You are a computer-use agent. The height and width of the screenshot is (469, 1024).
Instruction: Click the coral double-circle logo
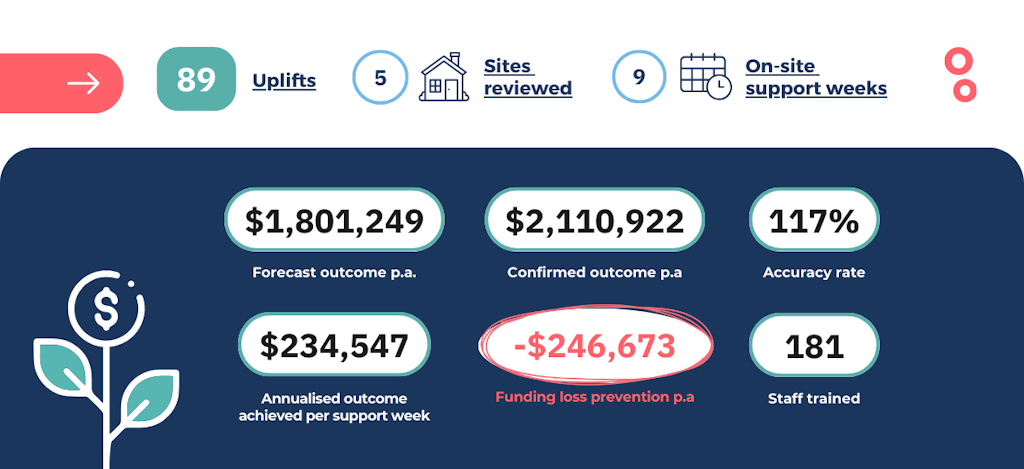point(960,76)
